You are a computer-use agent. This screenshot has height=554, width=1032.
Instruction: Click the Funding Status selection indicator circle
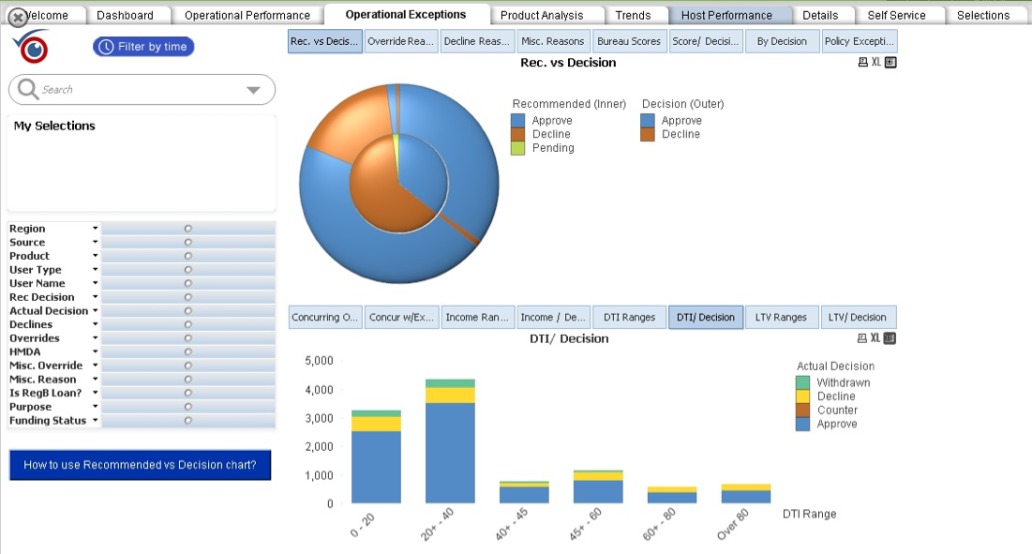point(188,421)
